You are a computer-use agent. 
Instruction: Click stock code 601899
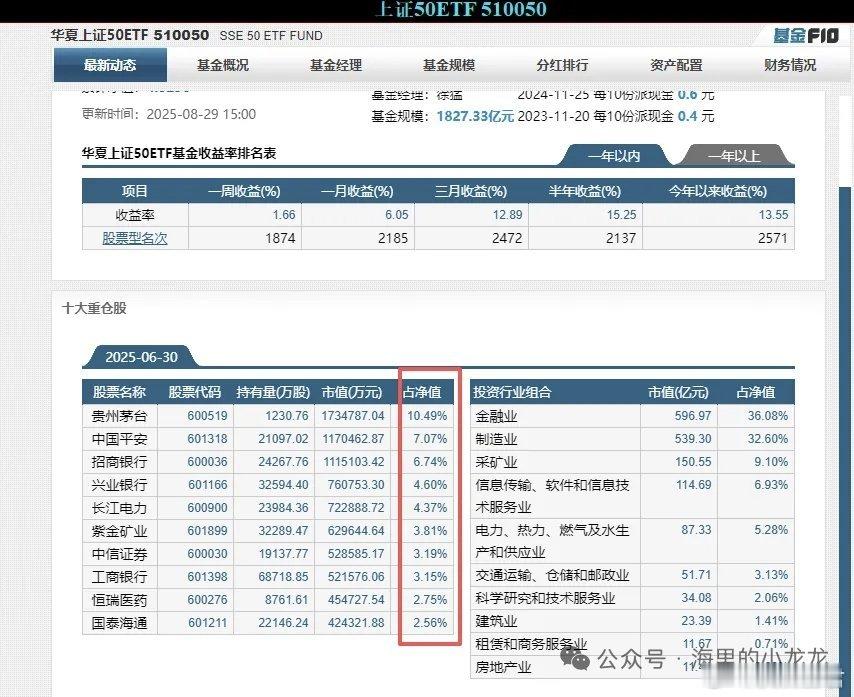pos(207,530)
